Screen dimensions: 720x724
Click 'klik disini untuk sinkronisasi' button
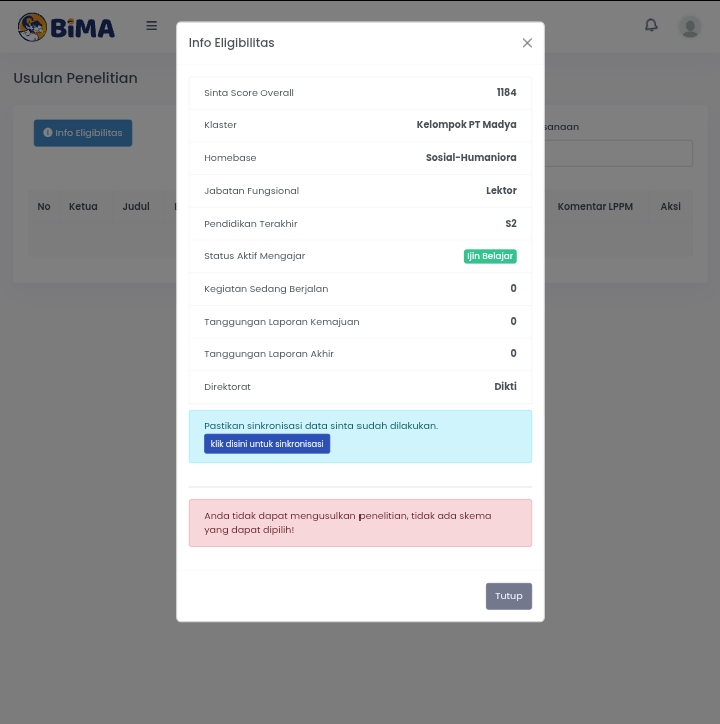tap(267, 444)
